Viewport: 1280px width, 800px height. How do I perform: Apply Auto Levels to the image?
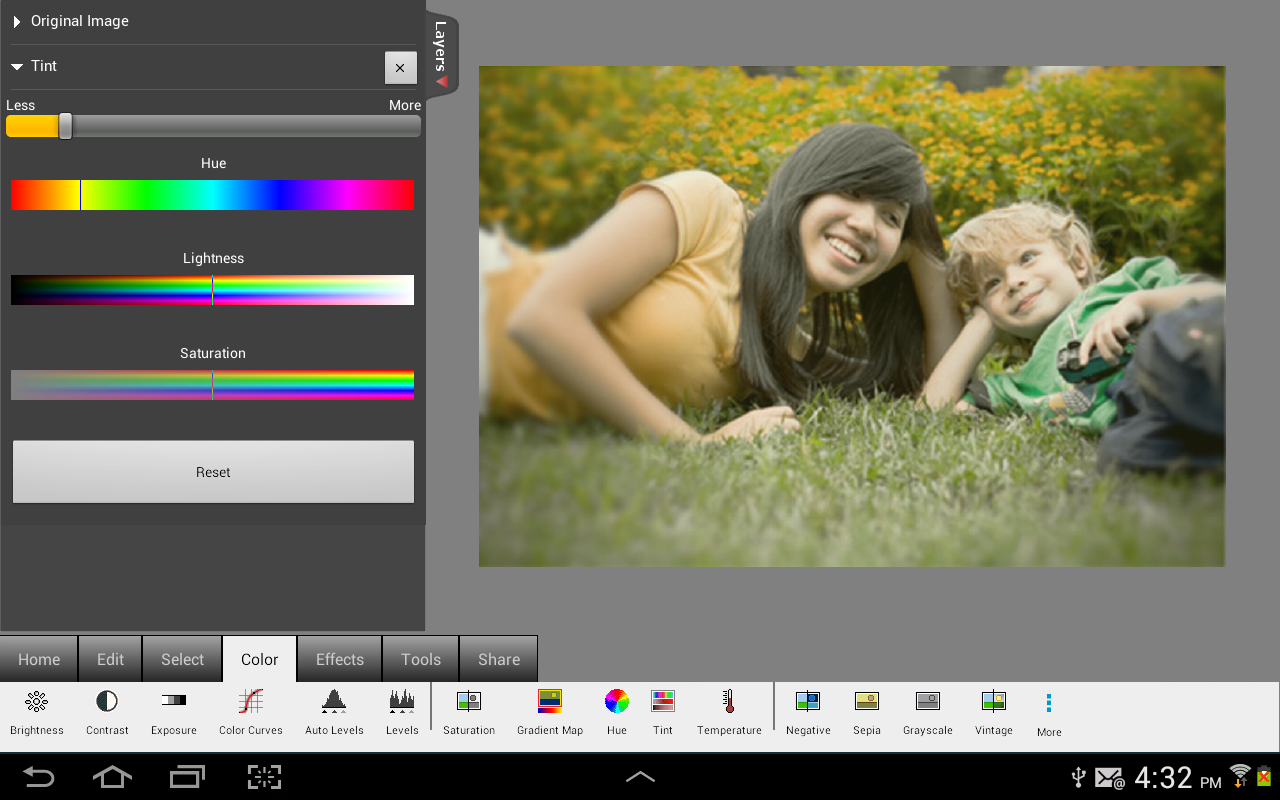pos(334,711)
